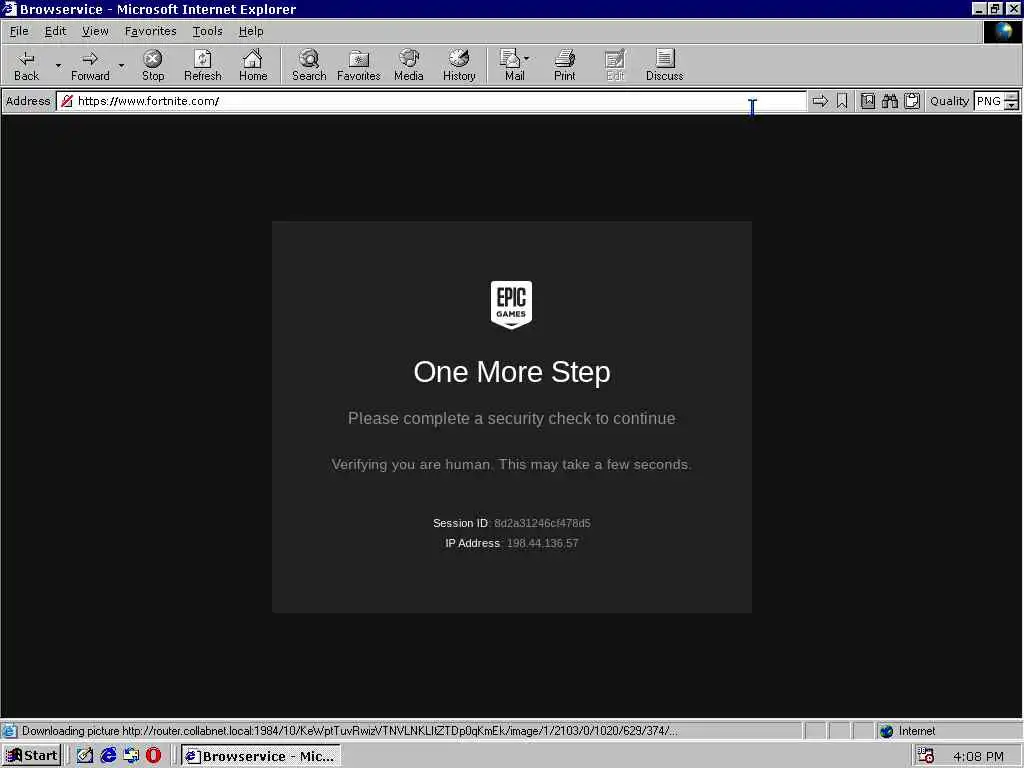Open the Edit menu
1024x768 pixels.
point(56,31)
